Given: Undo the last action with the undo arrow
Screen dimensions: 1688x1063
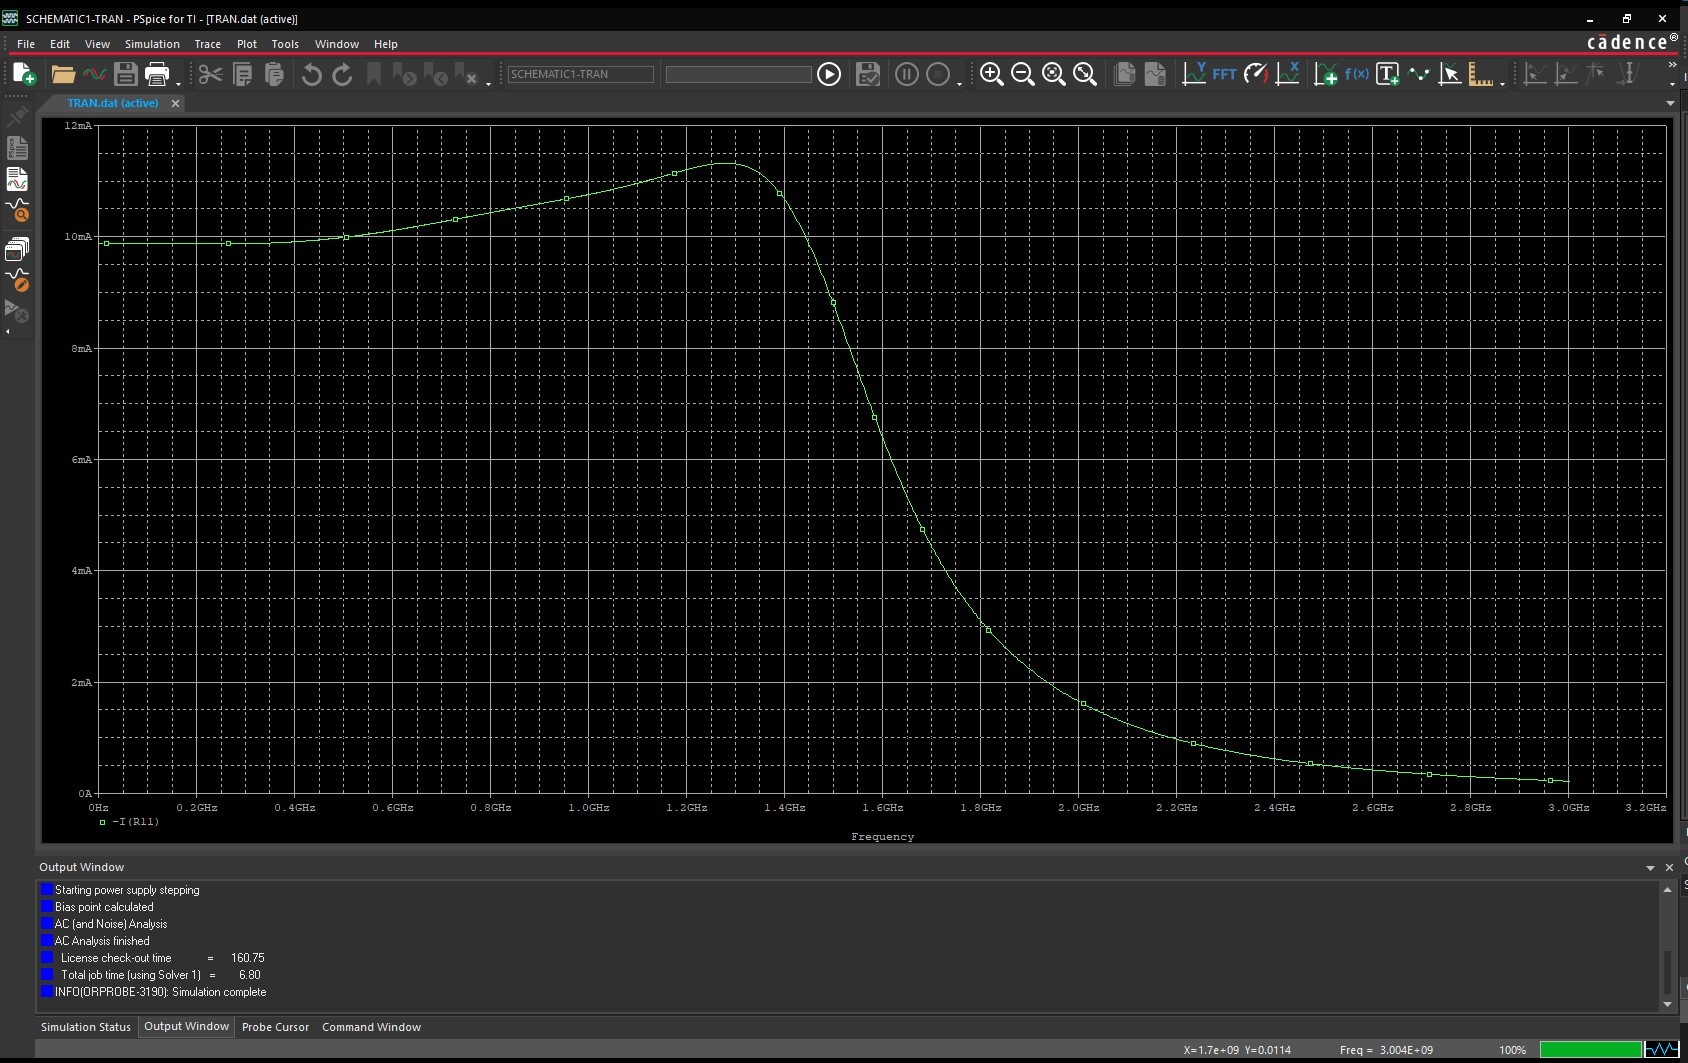Looking at the screenshot, I should pos(311,74).
